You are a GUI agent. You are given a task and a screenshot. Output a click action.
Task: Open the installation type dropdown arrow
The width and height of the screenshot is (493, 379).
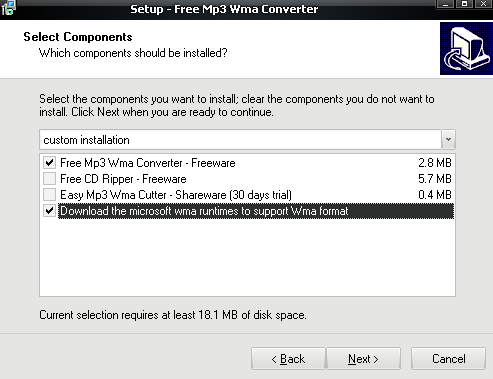448,140
